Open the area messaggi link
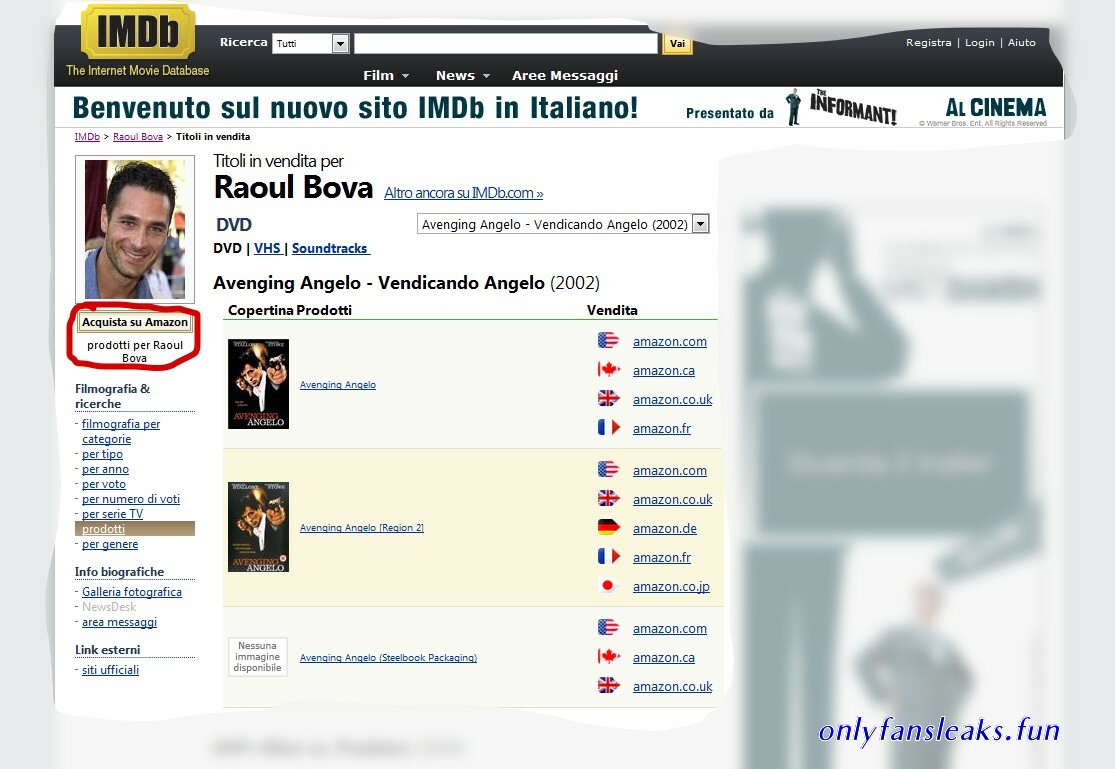Viewport: 1115px width, 769px height. click(119, 622)
